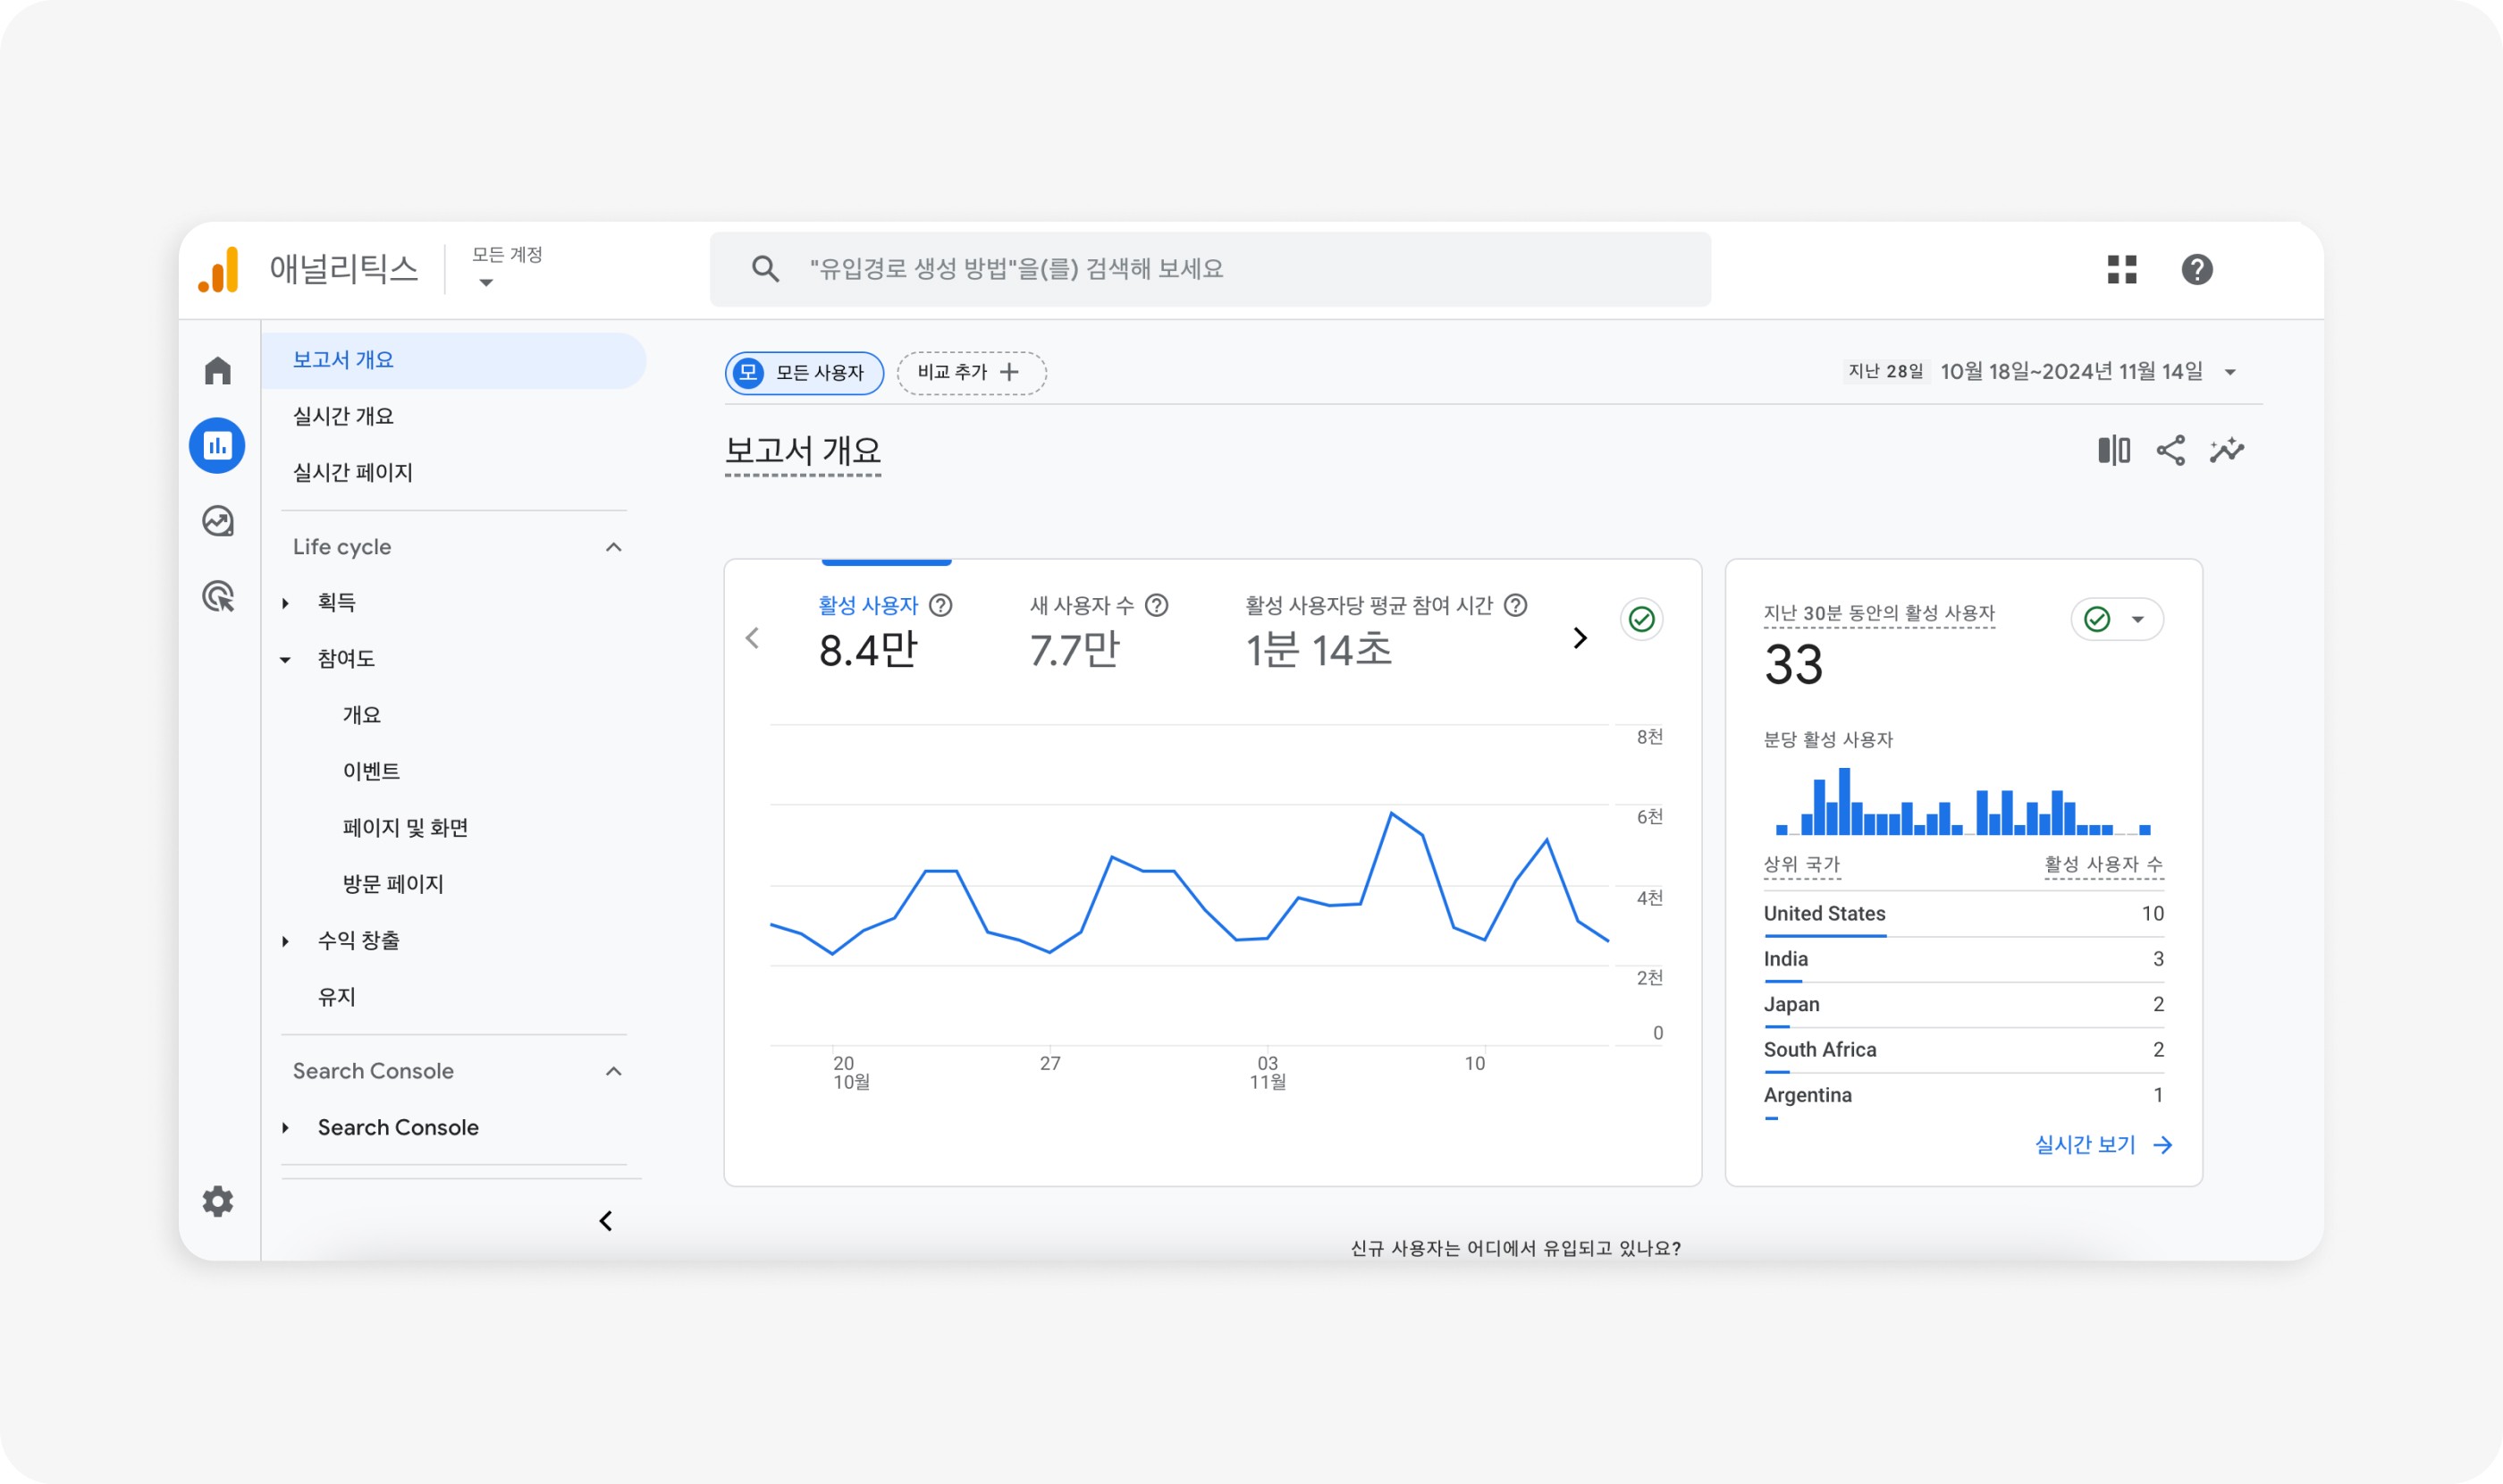Open the Home icon in left rail
Viewport: 2503px width, 1484px height.
click(x=217, y=371)
